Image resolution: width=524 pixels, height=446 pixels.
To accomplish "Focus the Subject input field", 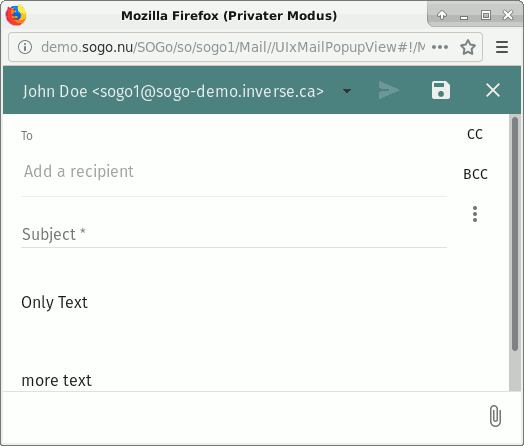I will (234, 234).
